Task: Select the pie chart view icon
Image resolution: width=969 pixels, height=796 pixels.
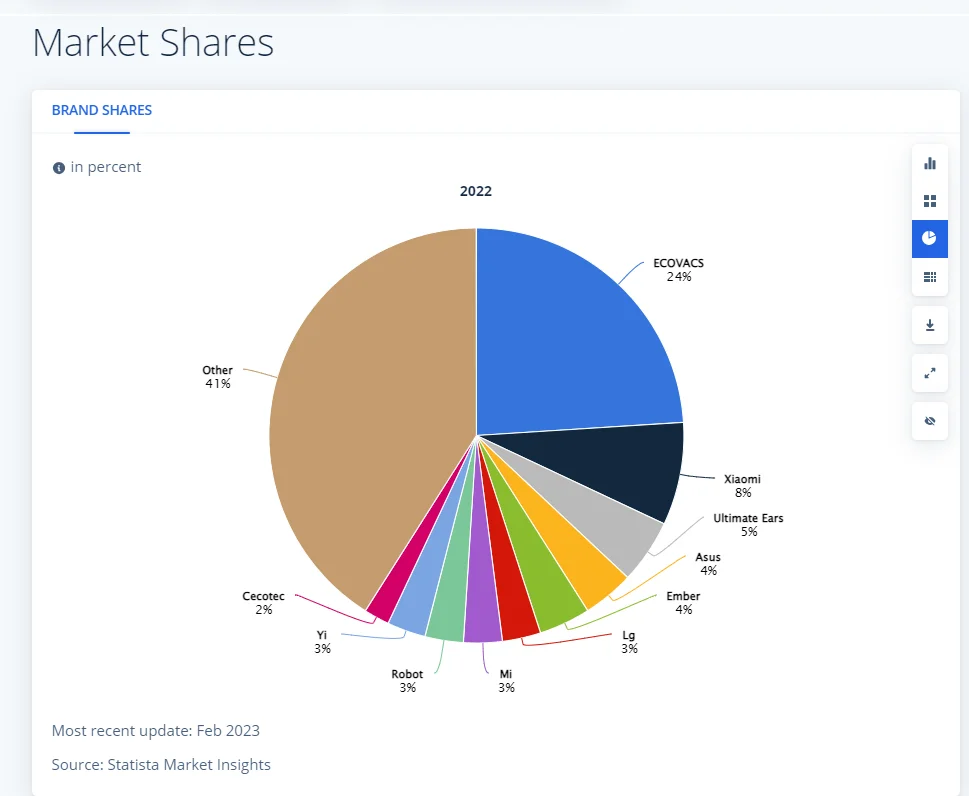Action: [x=929, y=239]
